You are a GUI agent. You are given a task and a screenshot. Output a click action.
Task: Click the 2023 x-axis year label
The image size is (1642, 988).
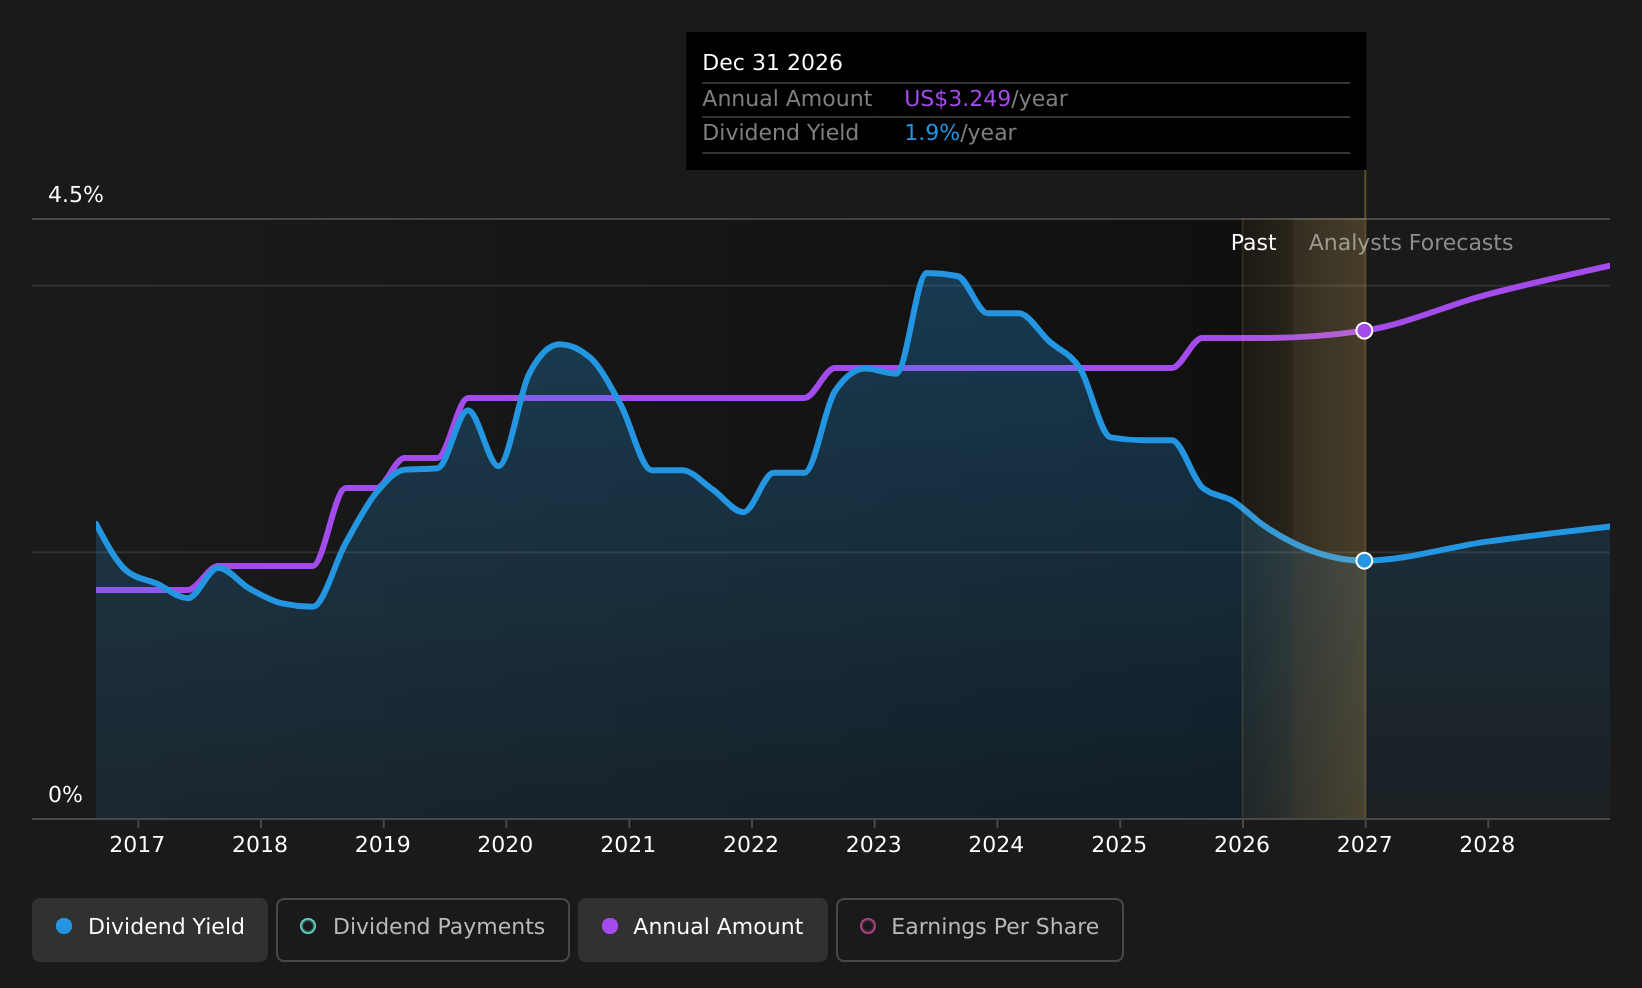point(874,845)
